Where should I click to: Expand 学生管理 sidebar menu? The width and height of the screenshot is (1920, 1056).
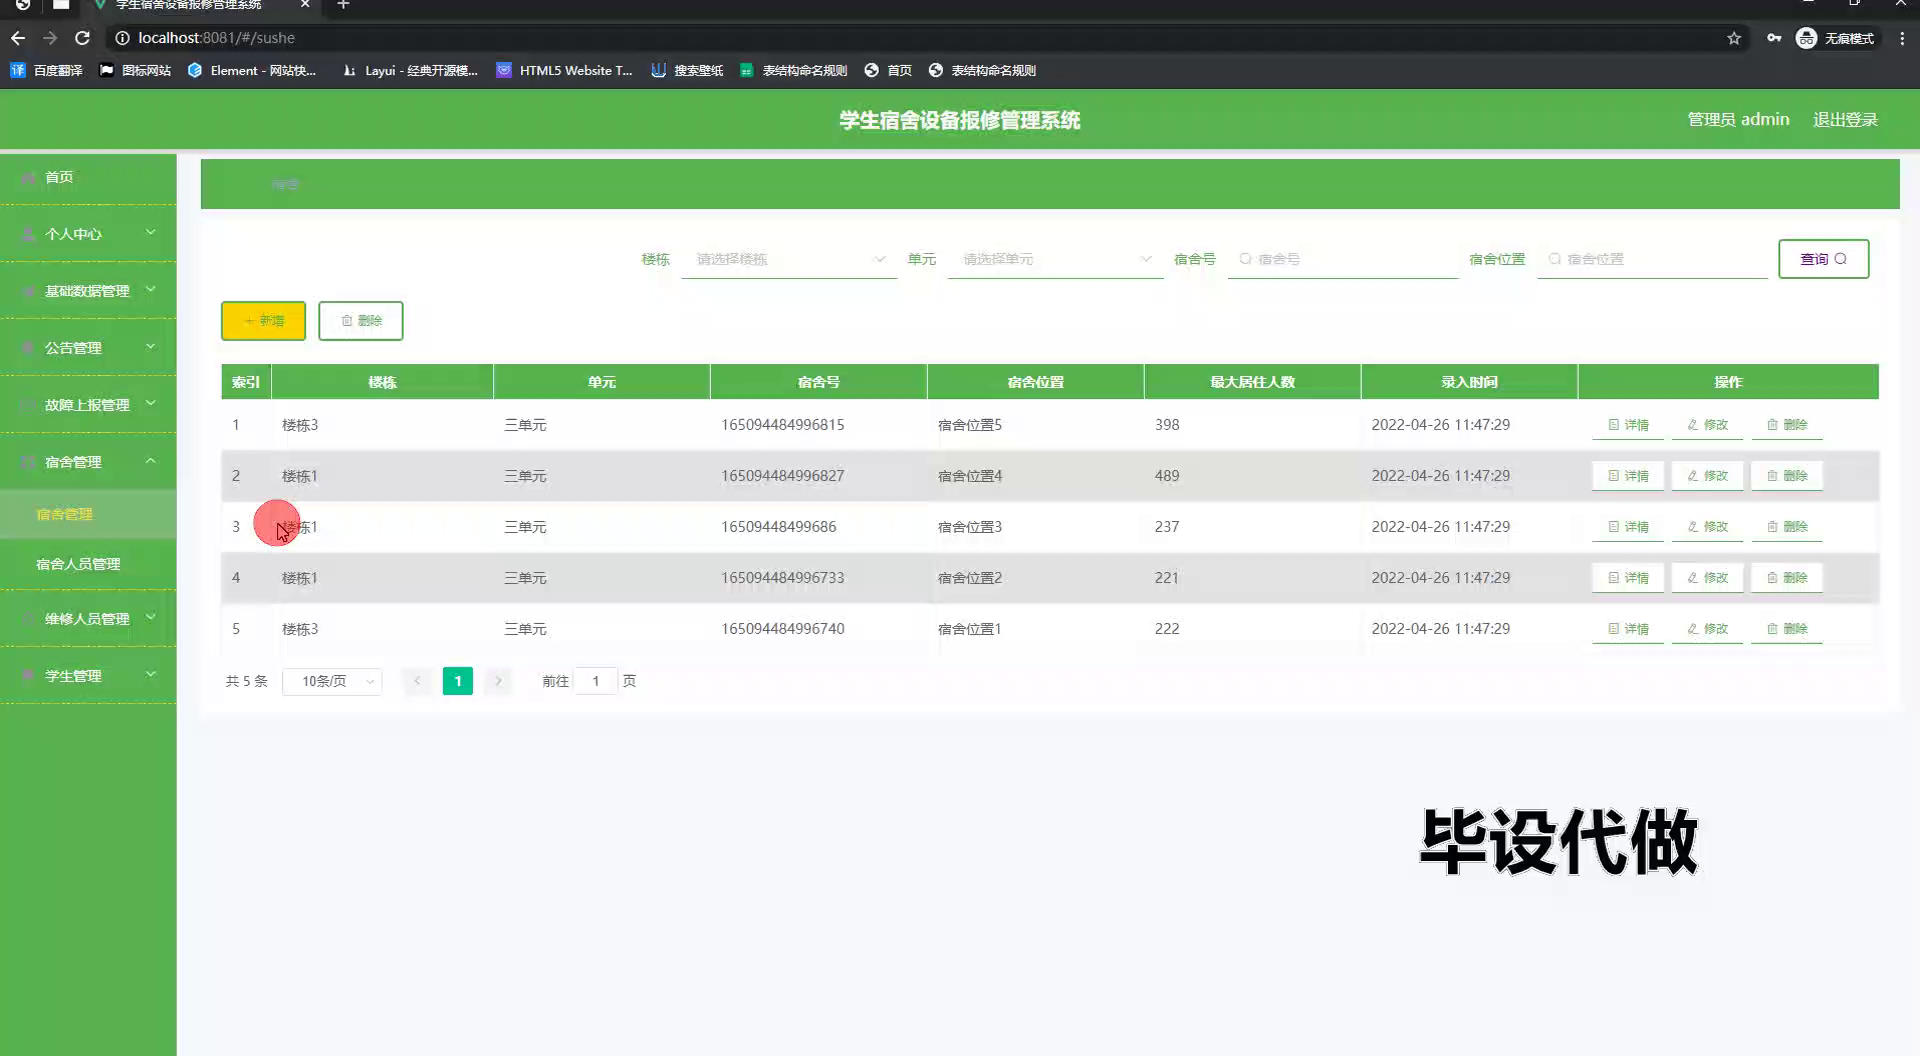88,676
